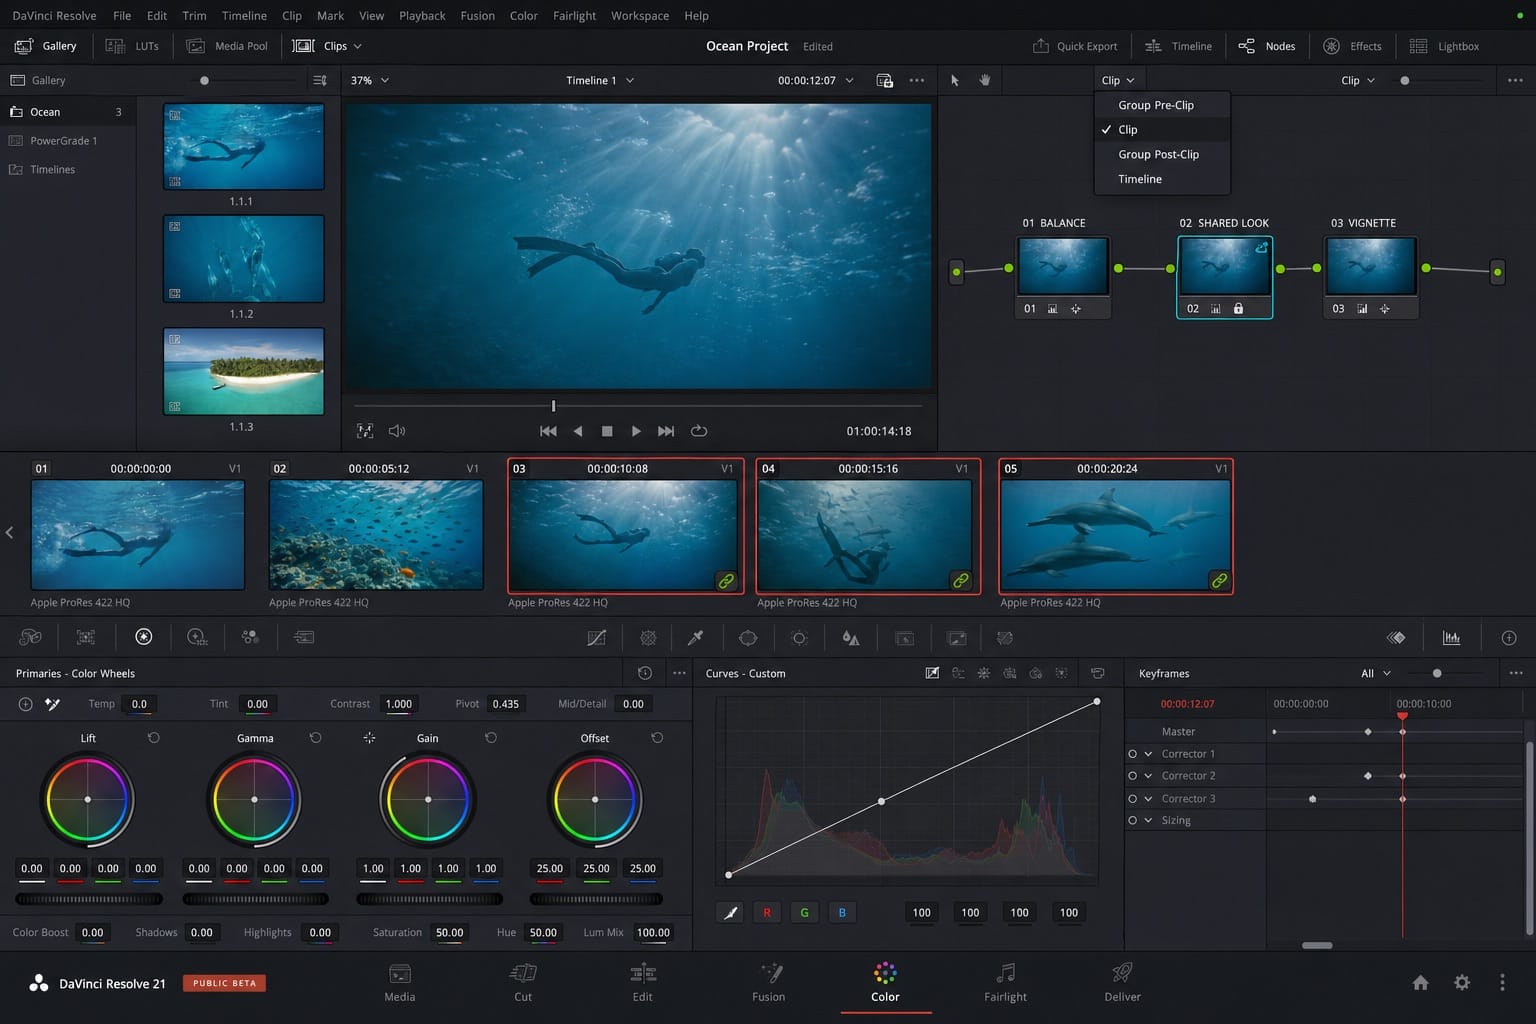Viewport: 1536px width, 1024px height.
Task: Open the Fairlight menu in menu bar
Action: pos(574,15)
